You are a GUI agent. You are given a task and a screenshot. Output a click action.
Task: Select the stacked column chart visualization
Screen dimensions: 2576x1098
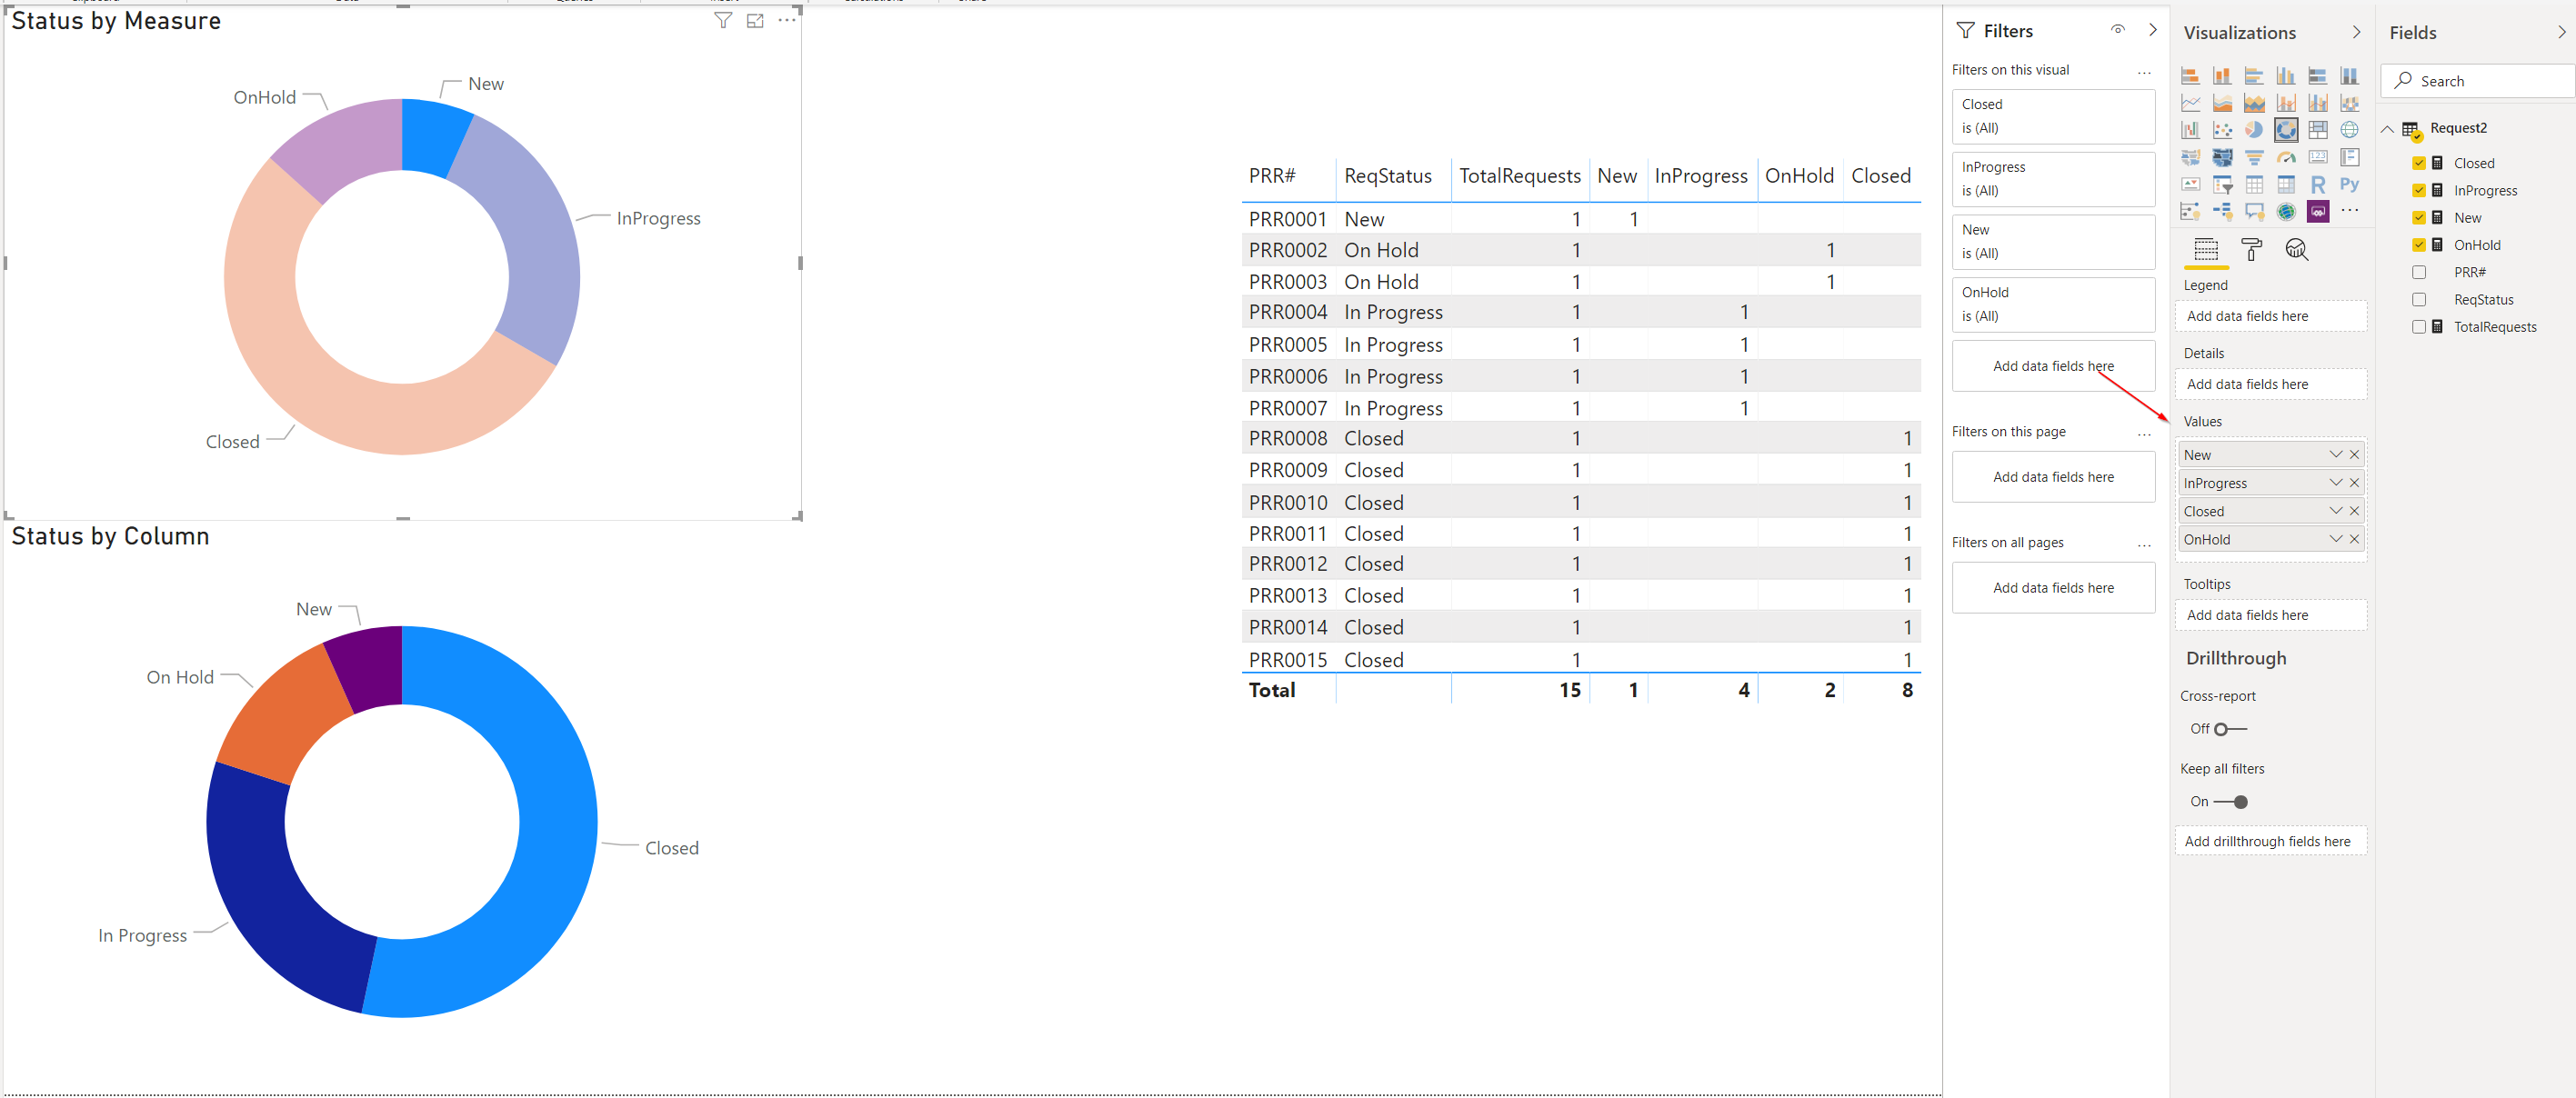[2222, 75]
